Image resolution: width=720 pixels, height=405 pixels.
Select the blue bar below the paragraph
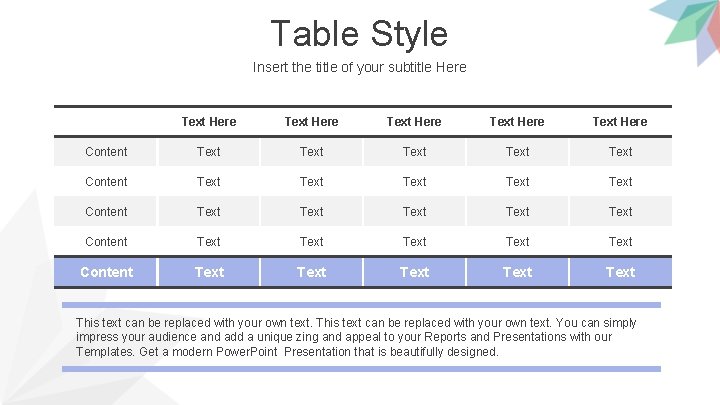click(x=361, y=369)
